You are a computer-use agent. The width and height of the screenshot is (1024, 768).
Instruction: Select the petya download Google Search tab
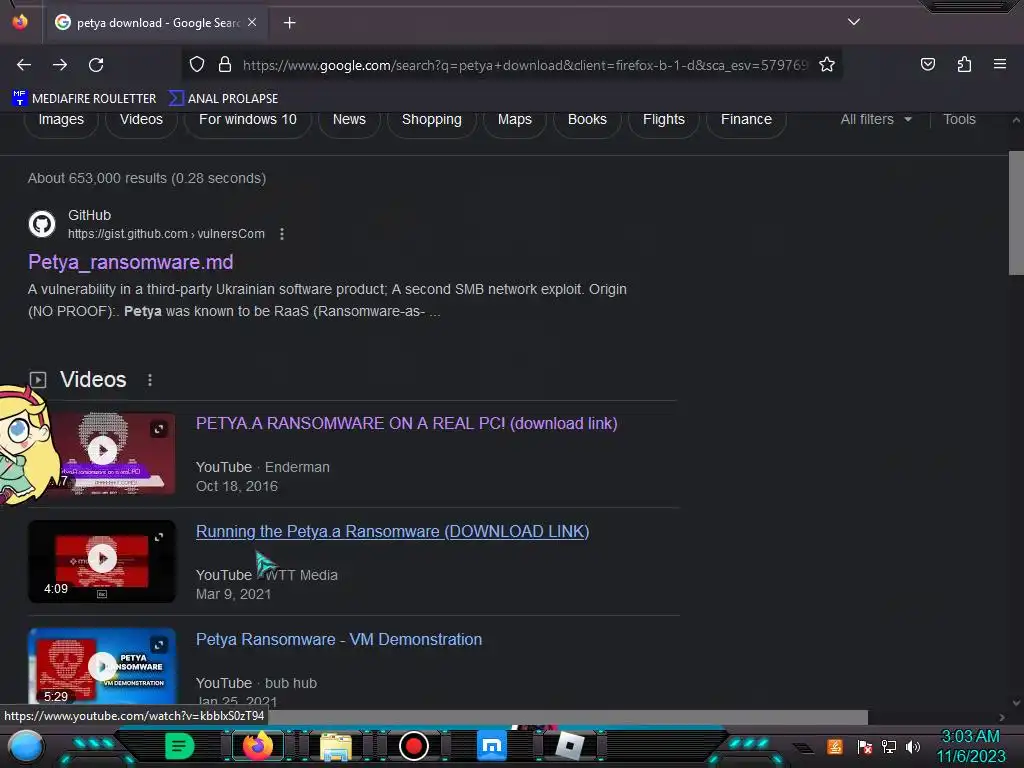click(x=155, y=23)
